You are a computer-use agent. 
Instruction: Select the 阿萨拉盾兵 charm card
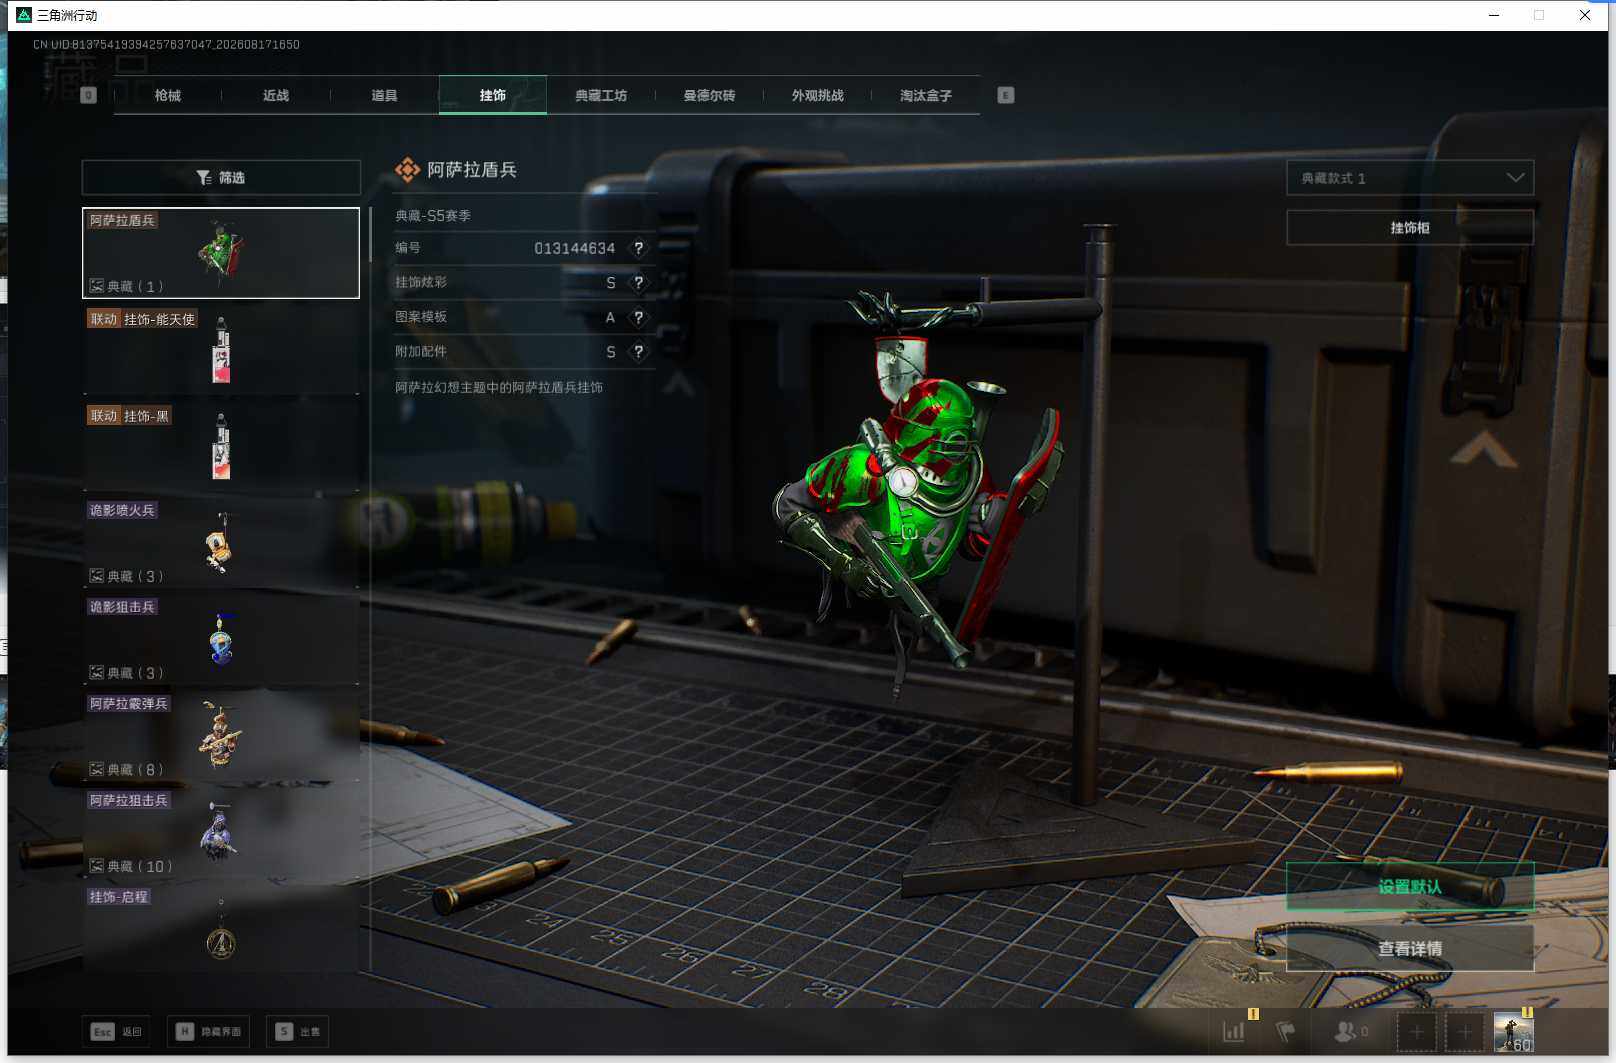tap(221, 253)
